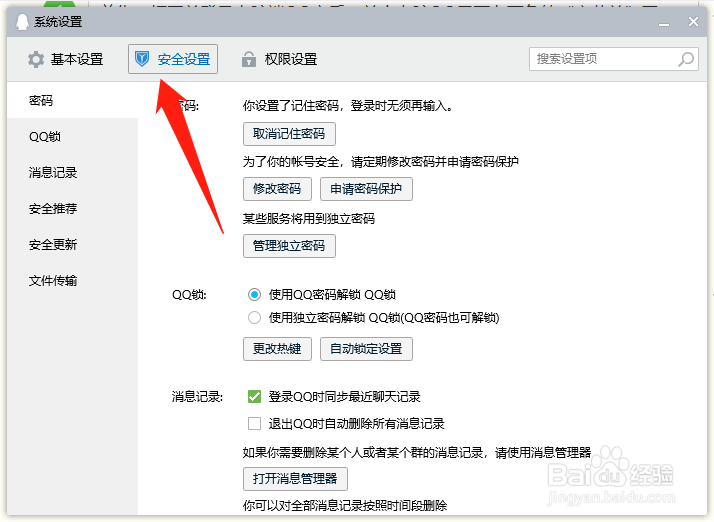
Task: Click the 消息记录: section label
Action: [197, 397]
